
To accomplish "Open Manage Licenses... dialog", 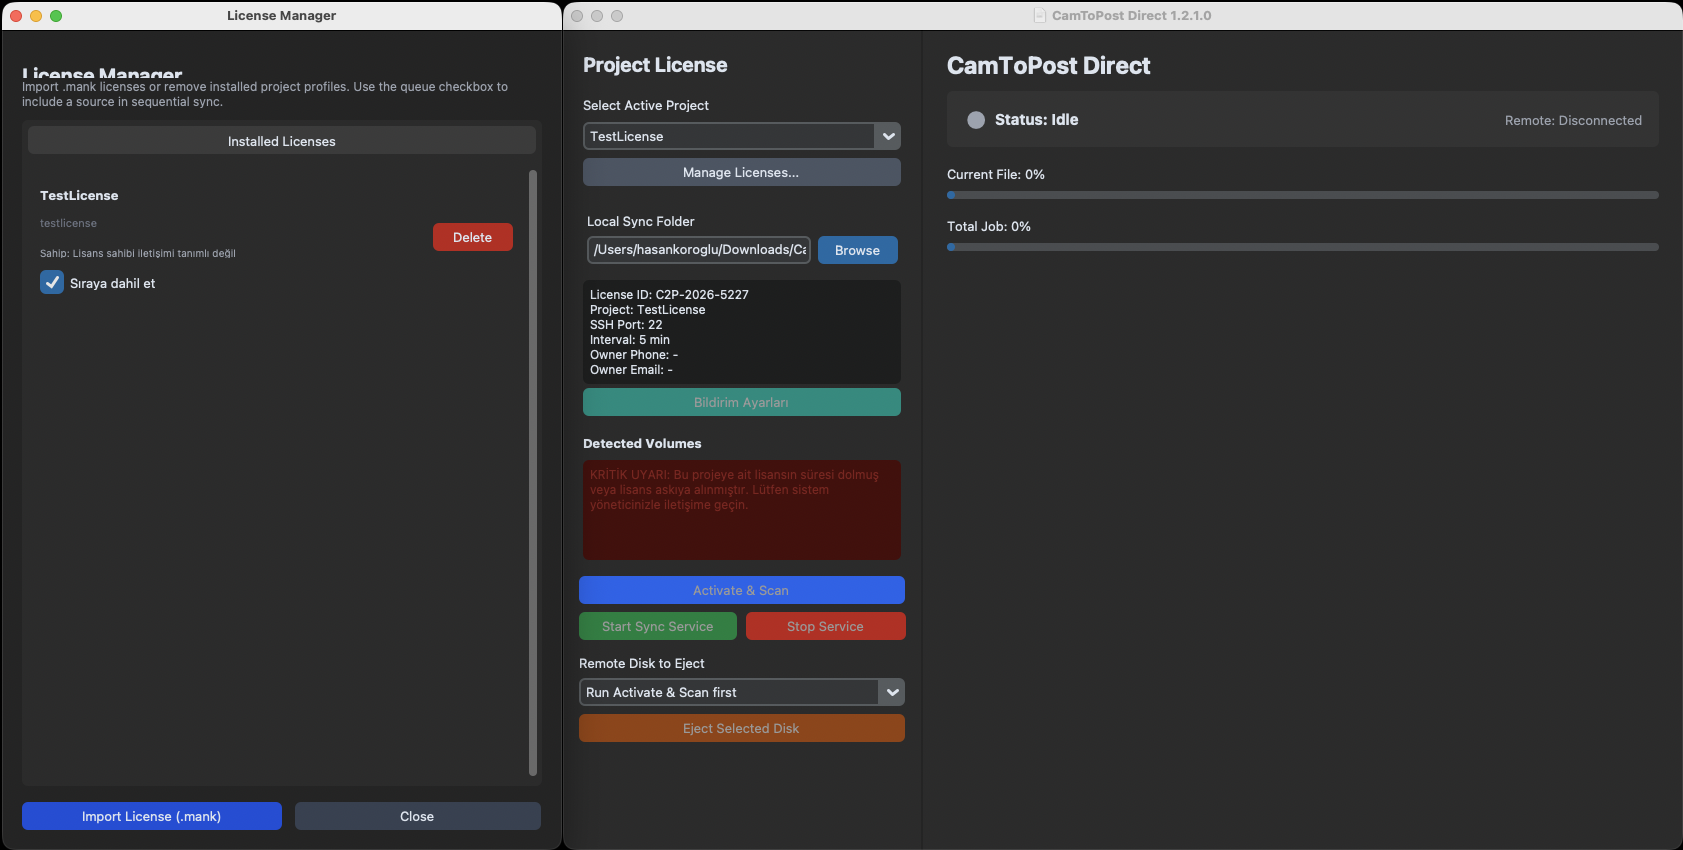I will click(742, 172).
